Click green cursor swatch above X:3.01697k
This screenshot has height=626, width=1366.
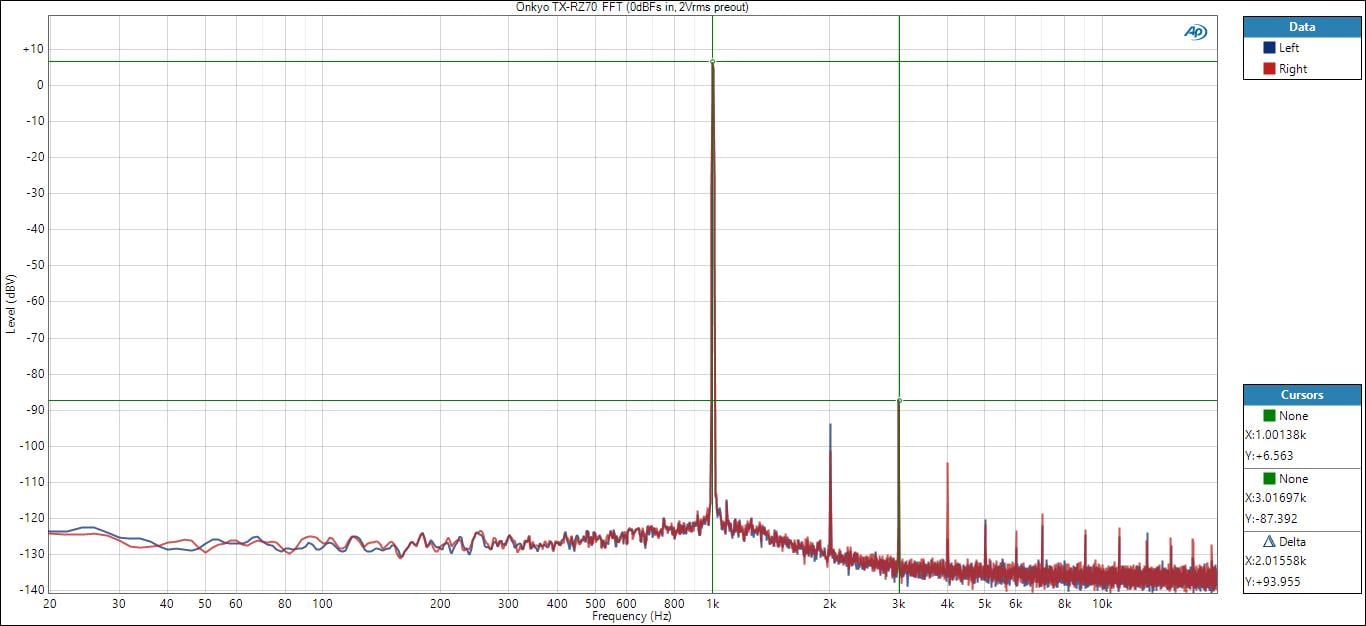1269,479
